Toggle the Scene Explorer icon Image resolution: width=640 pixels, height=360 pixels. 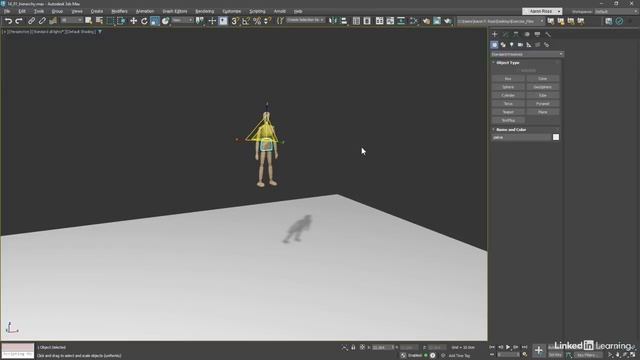click(x=356, y=21)
